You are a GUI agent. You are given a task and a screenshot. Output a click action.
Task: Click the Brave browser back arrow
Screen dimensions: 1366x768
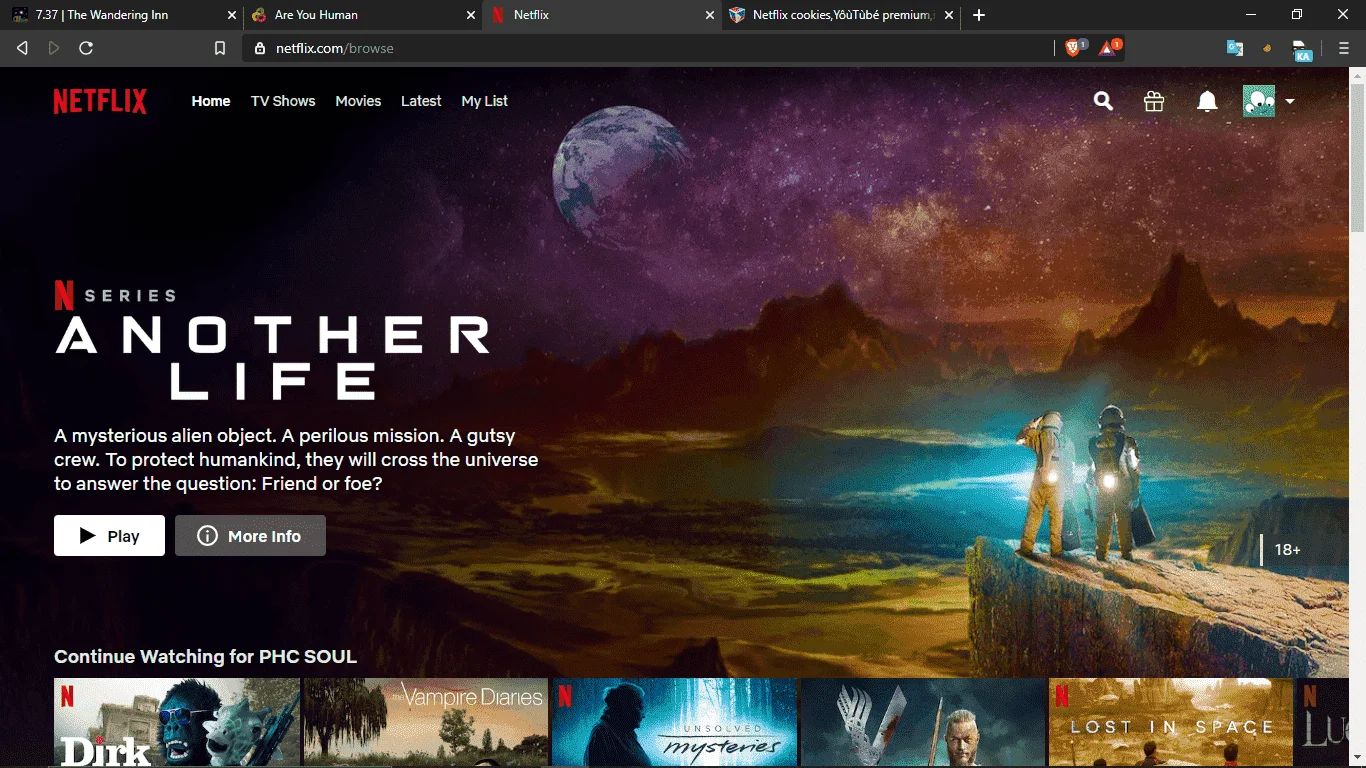[22, 48]
